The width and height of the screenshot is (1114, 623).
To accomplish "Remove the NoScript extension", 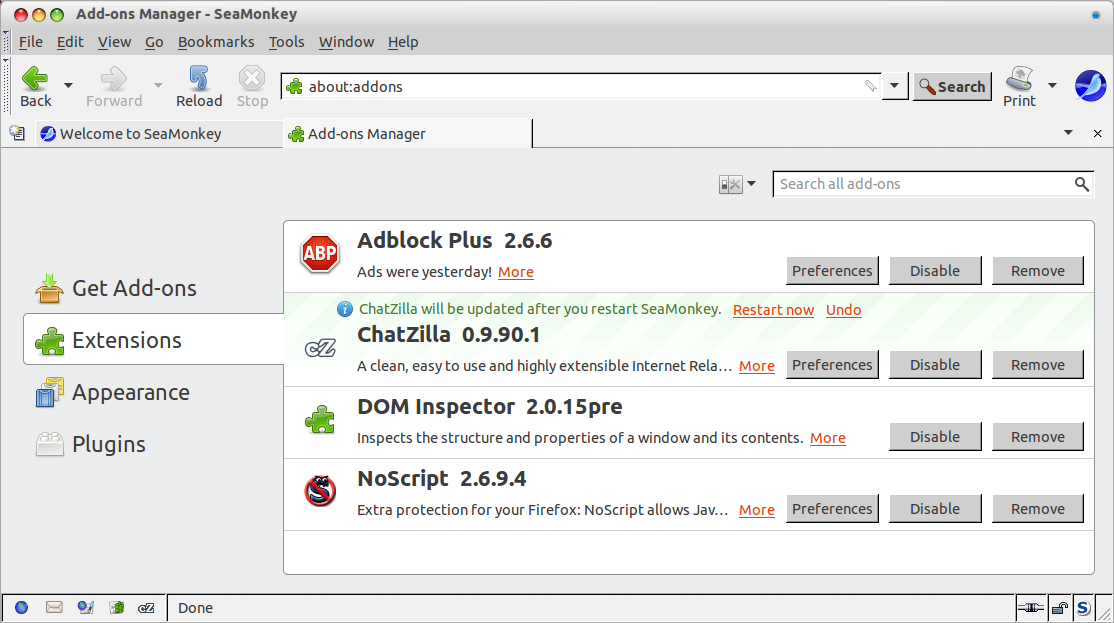I will point(1038,509).
